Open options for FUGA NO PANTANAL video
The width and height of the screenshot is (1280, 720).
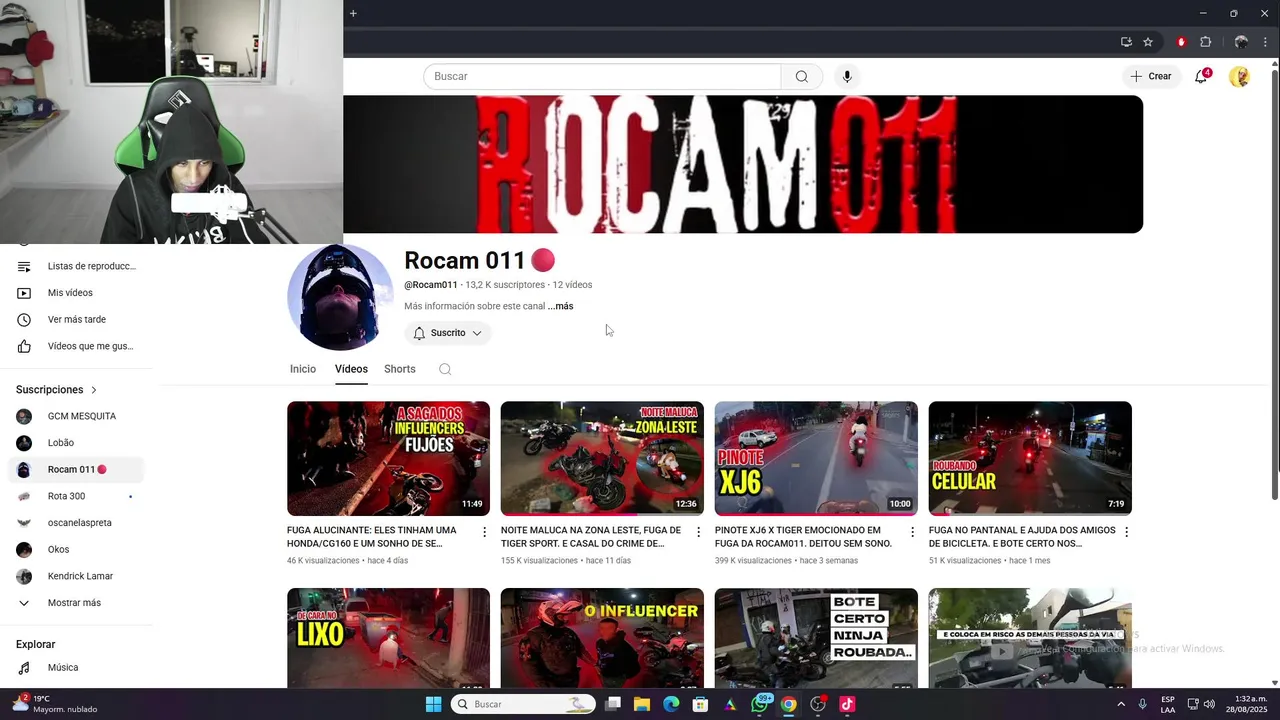pyautogui.click(x=1126, y=532)
